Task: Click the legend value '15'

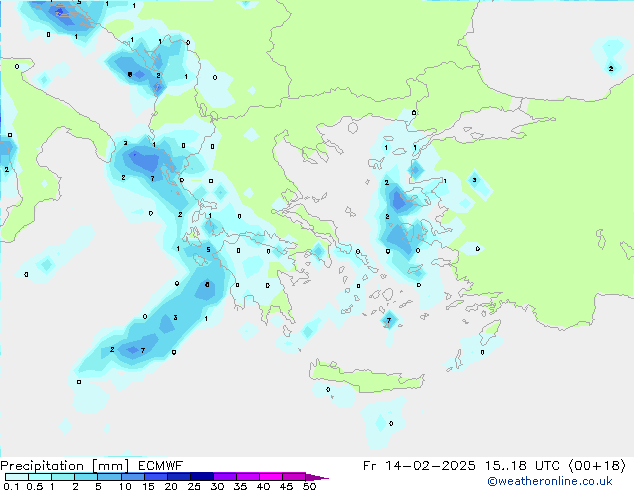Action: click(x=148, y=486)
